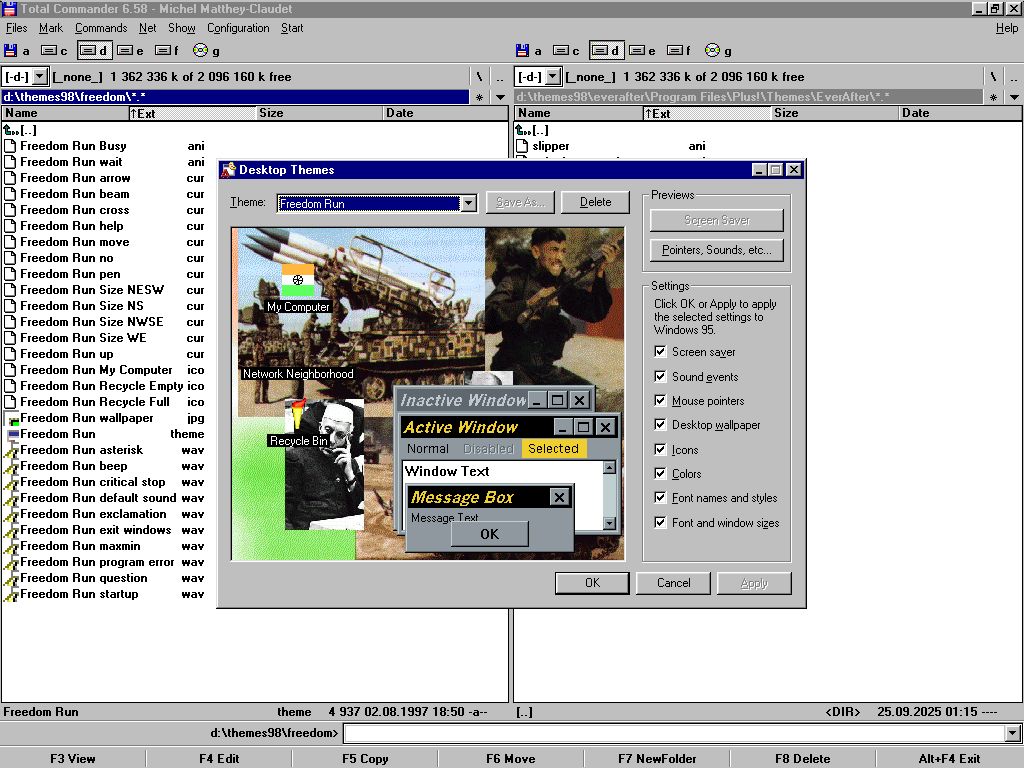Image resolution: width=1024 pixels, height=768 pixels.
Task: Uncheck the Screen saver checkbox
Action: pyautogui.click(x=660, y=352)
